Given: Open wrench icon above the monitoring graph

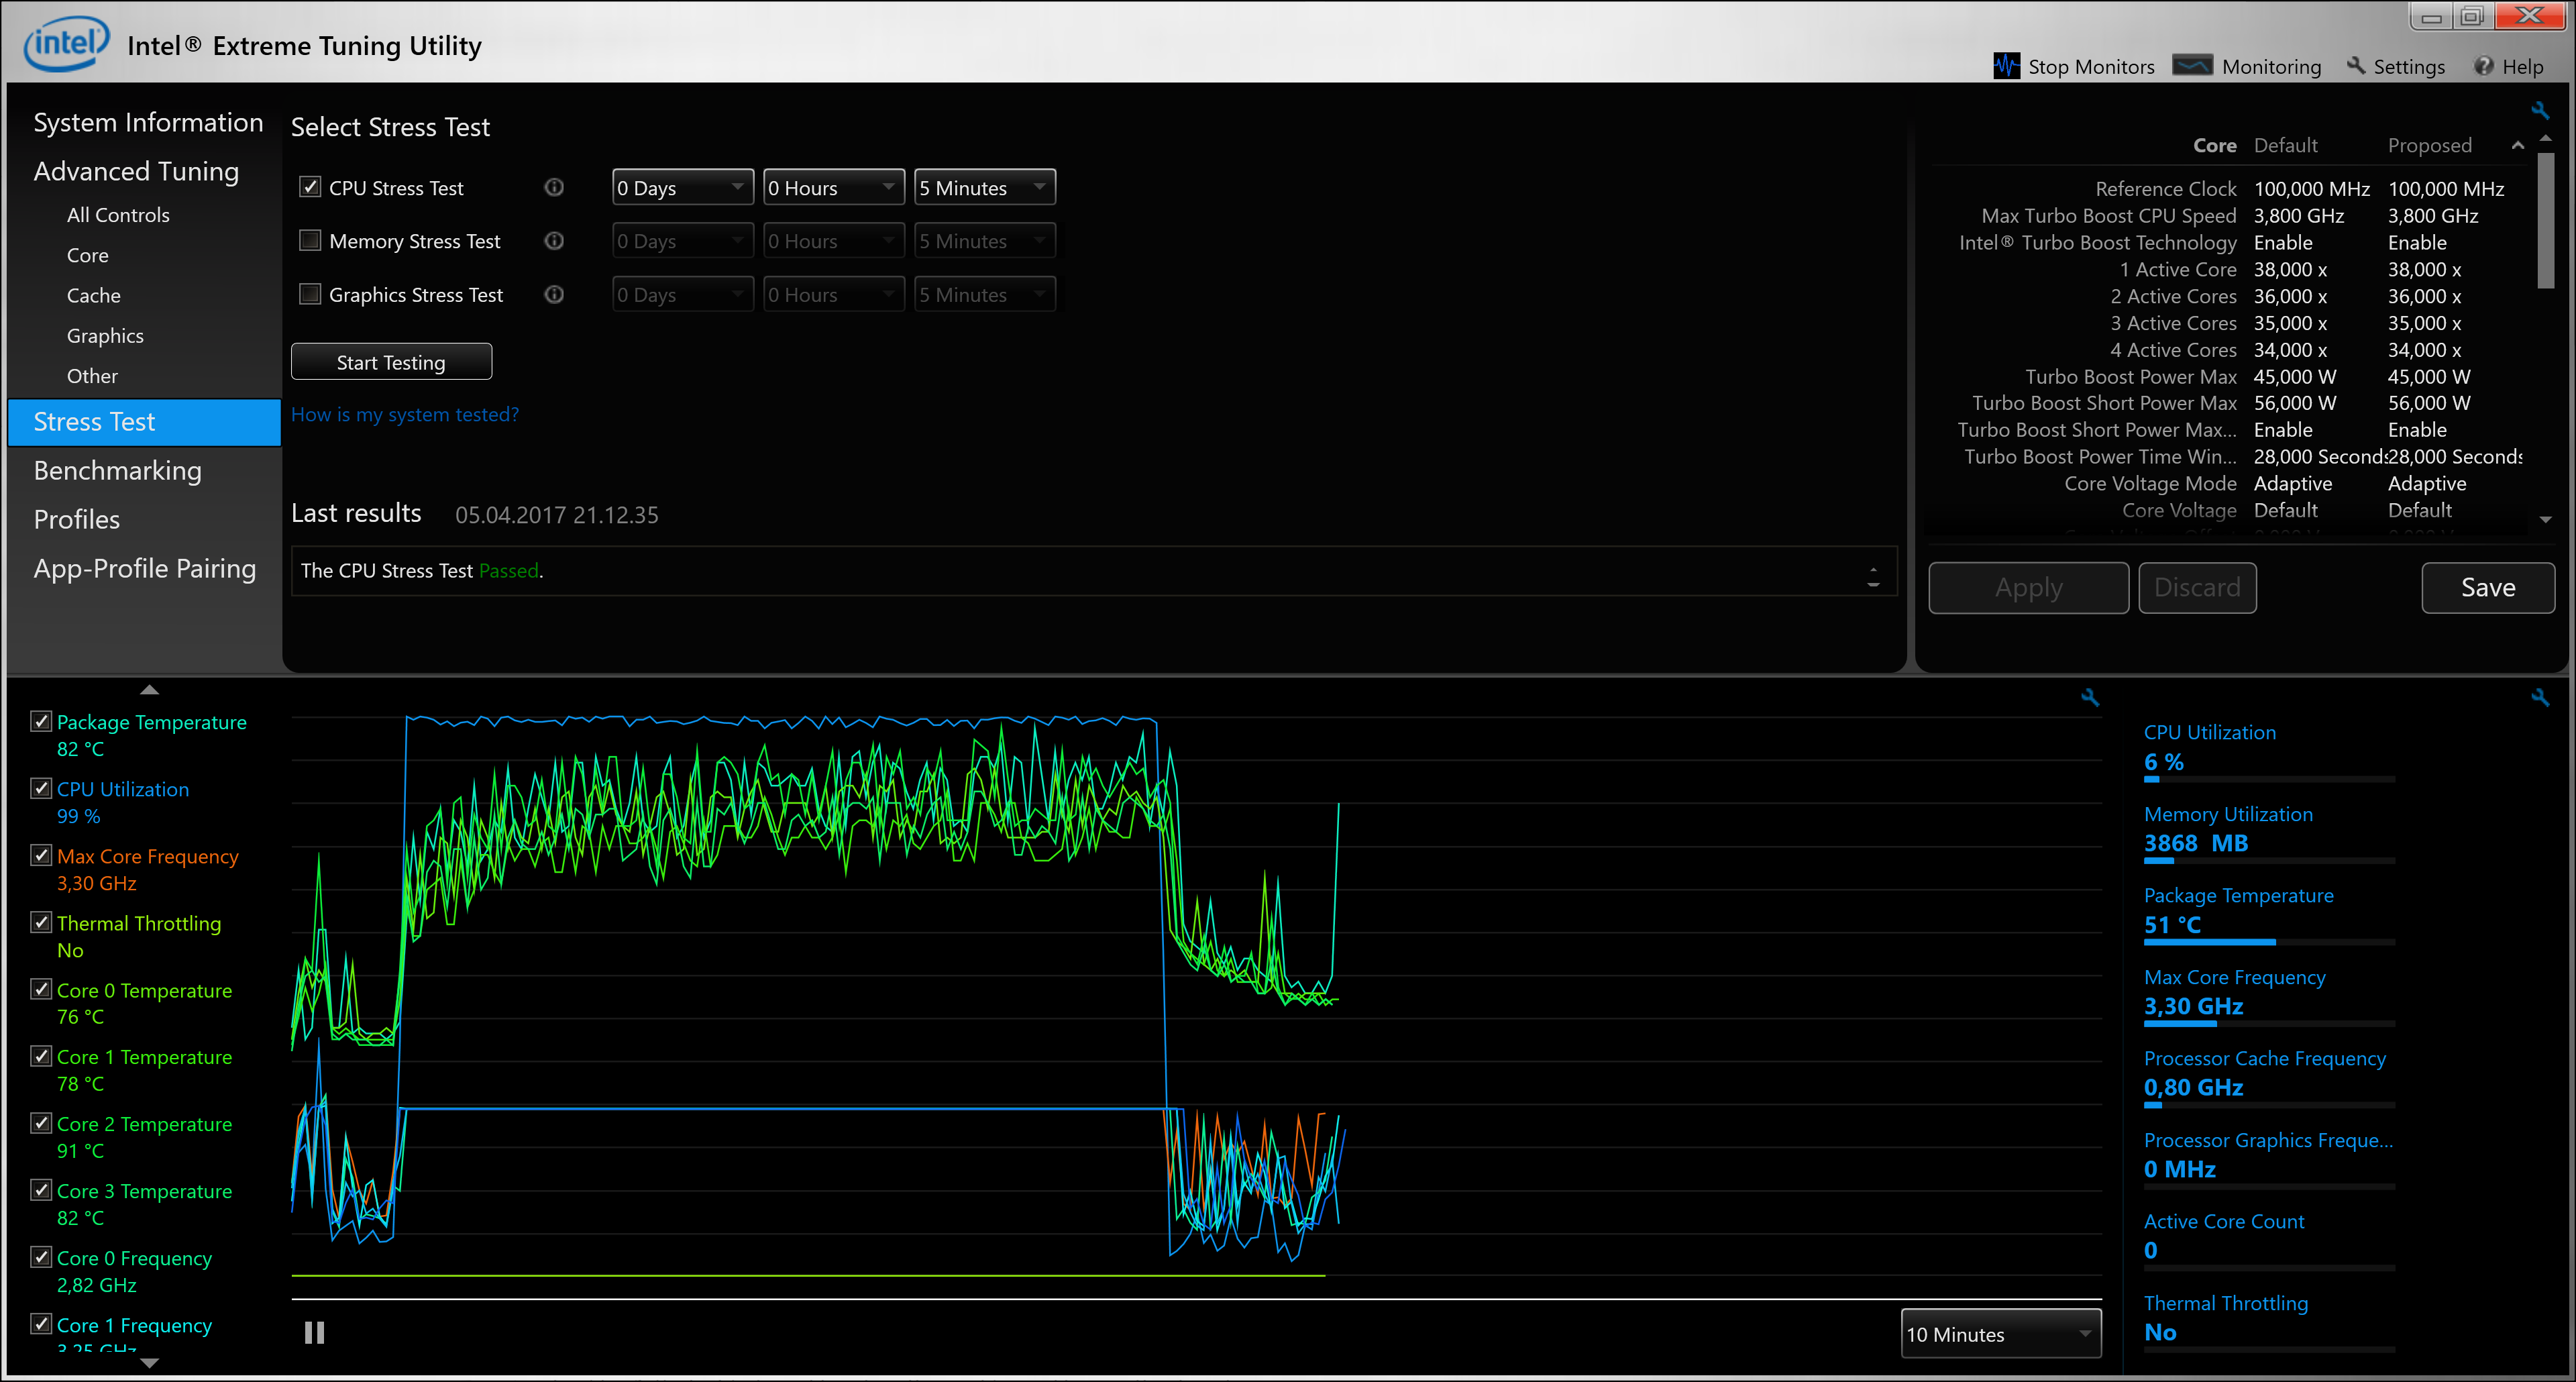Looking at the screenshot, I should pyautogui.click(x=2089, y=698).
